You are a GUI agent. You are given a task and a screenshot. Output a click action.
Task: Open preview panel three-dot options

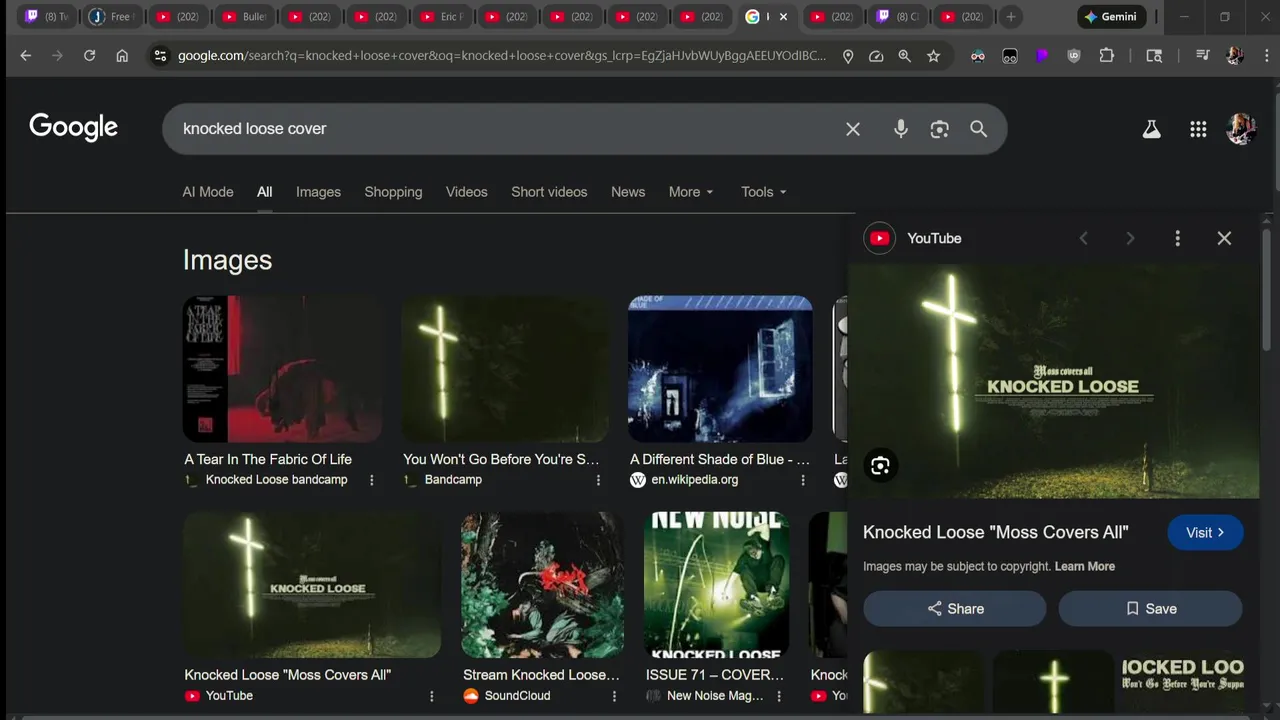pos(1177,238)
